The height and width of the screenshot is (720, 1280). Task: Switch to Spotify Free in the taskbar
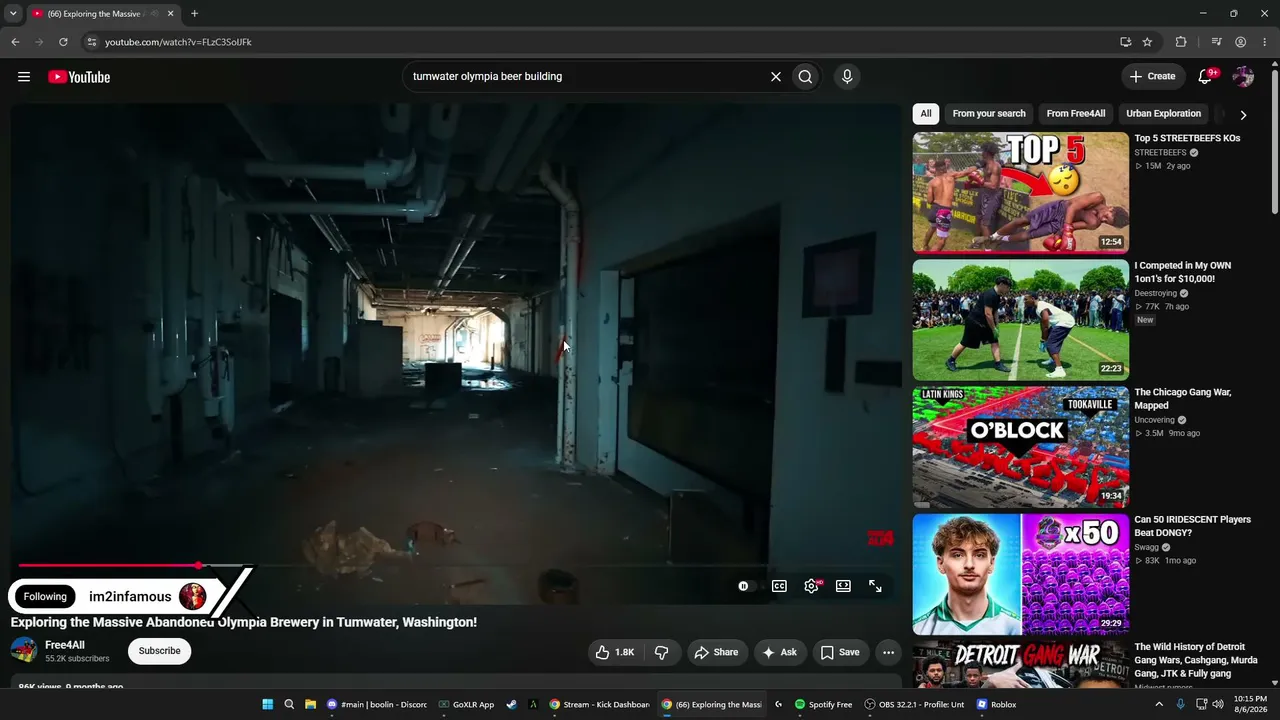pos(823,704)
